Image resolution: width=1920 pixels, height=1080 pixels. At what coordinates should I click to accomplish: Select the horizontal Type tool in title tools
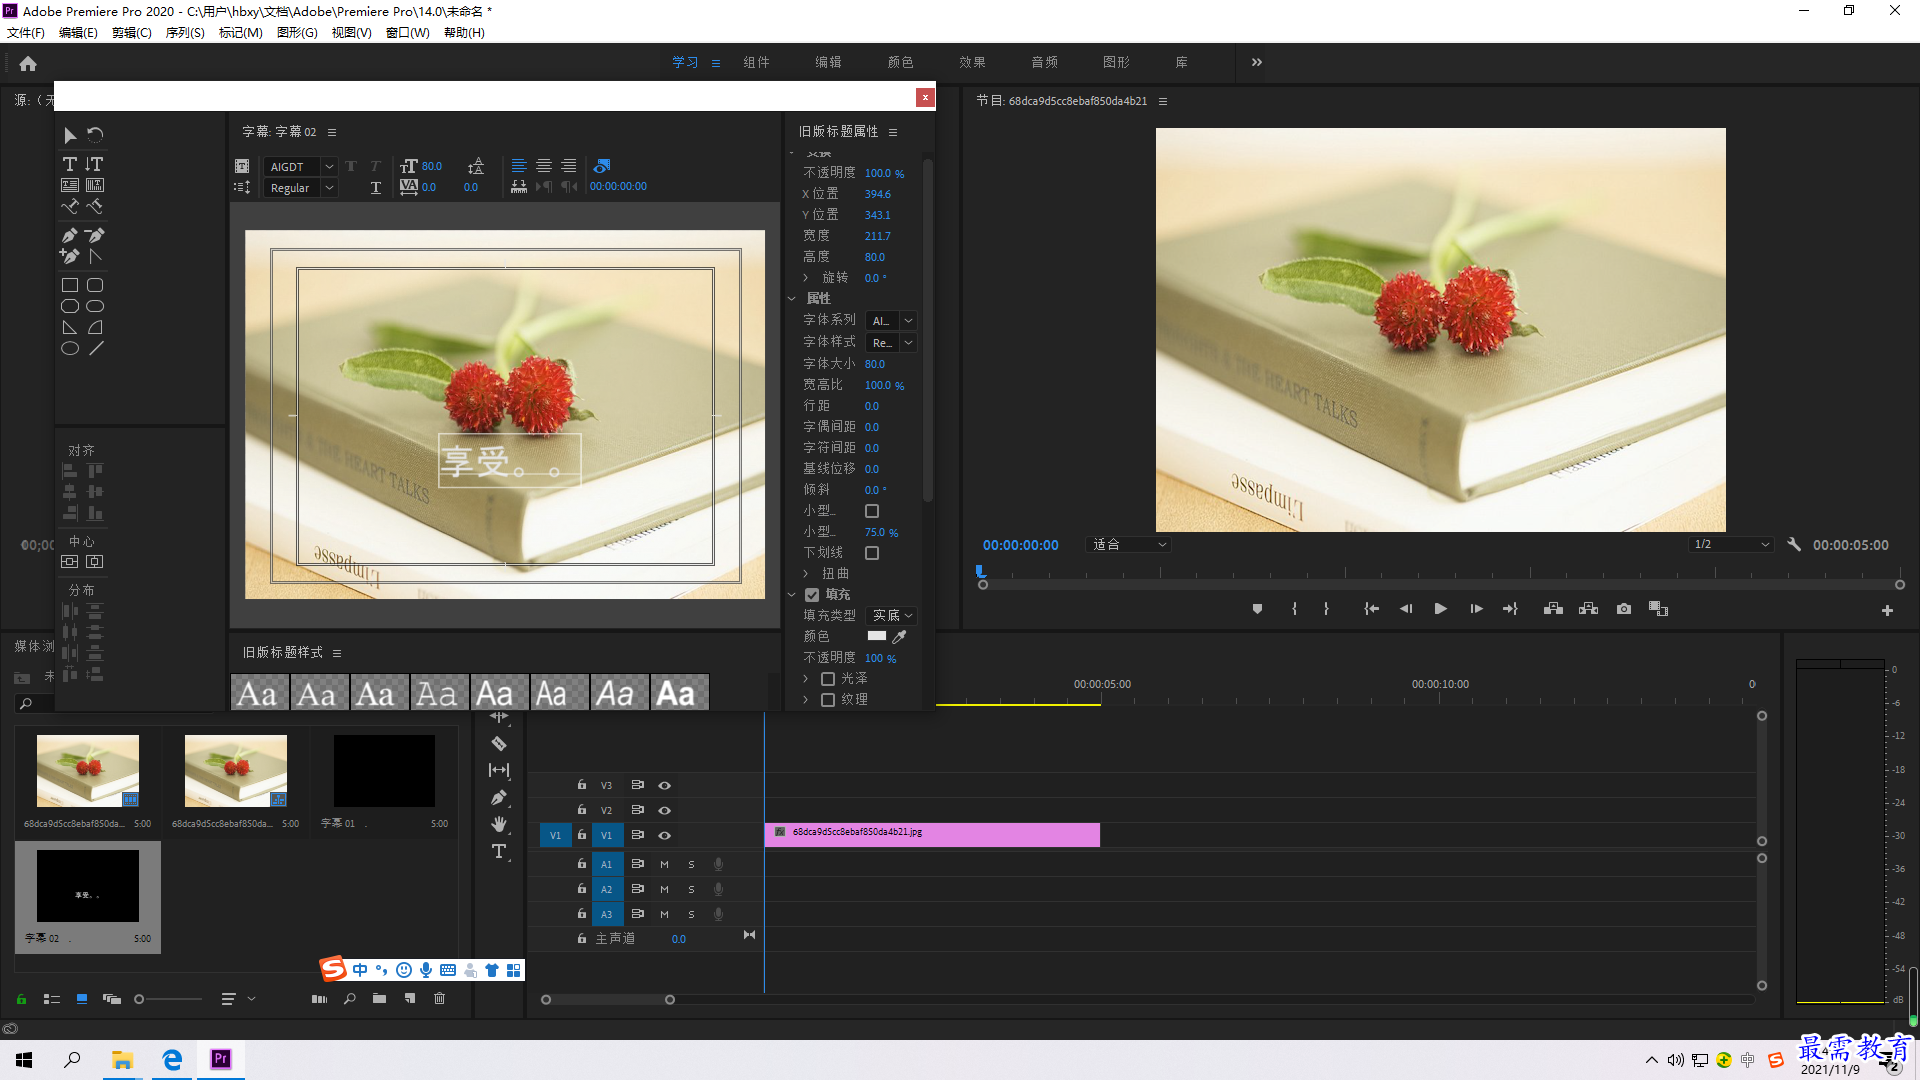click(70, 164)
